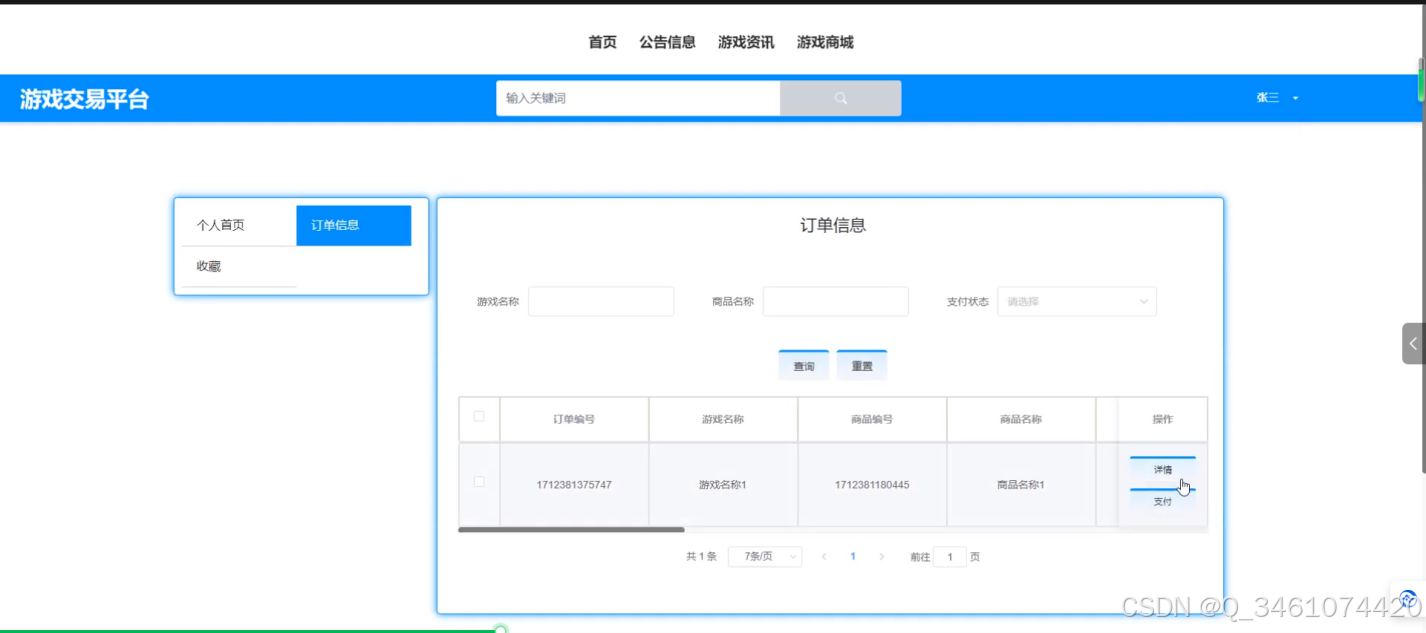Click the 游戏名称 column header
Screen dimensions: 1426x633
click(x=723, y=419)
